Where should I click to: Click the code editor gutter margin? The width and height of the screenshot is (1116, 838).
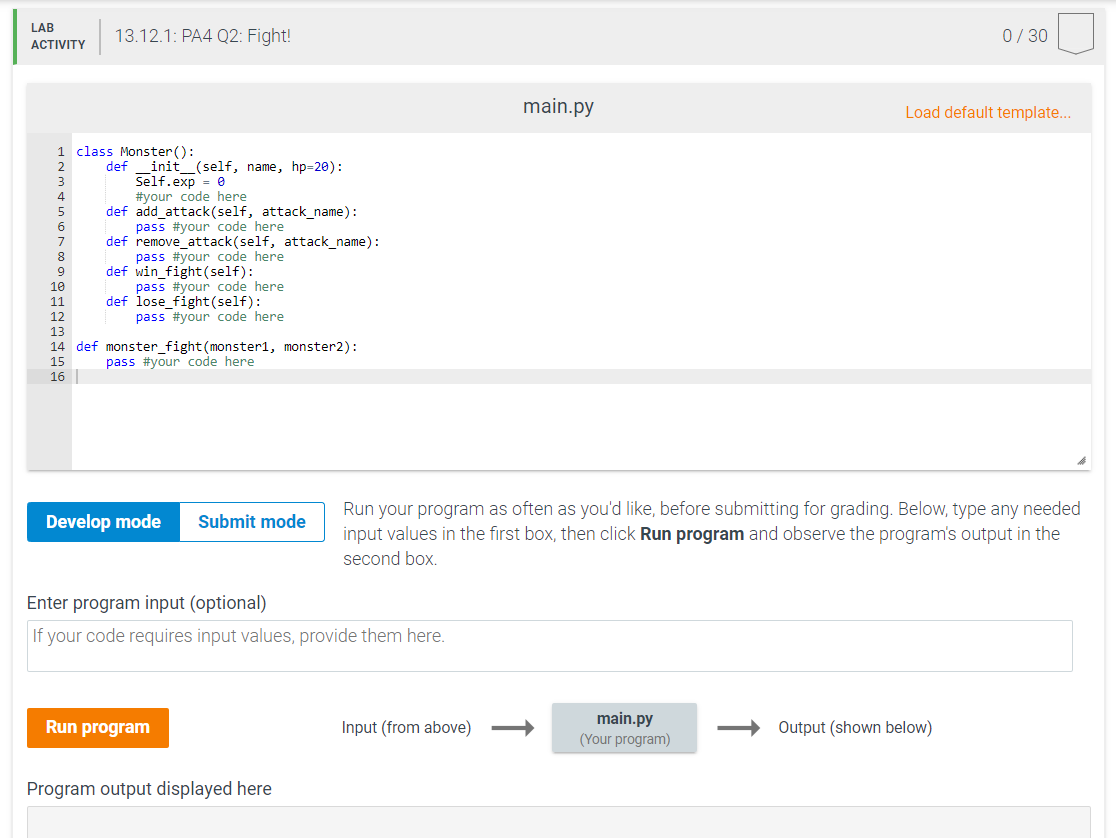point(49,300)
